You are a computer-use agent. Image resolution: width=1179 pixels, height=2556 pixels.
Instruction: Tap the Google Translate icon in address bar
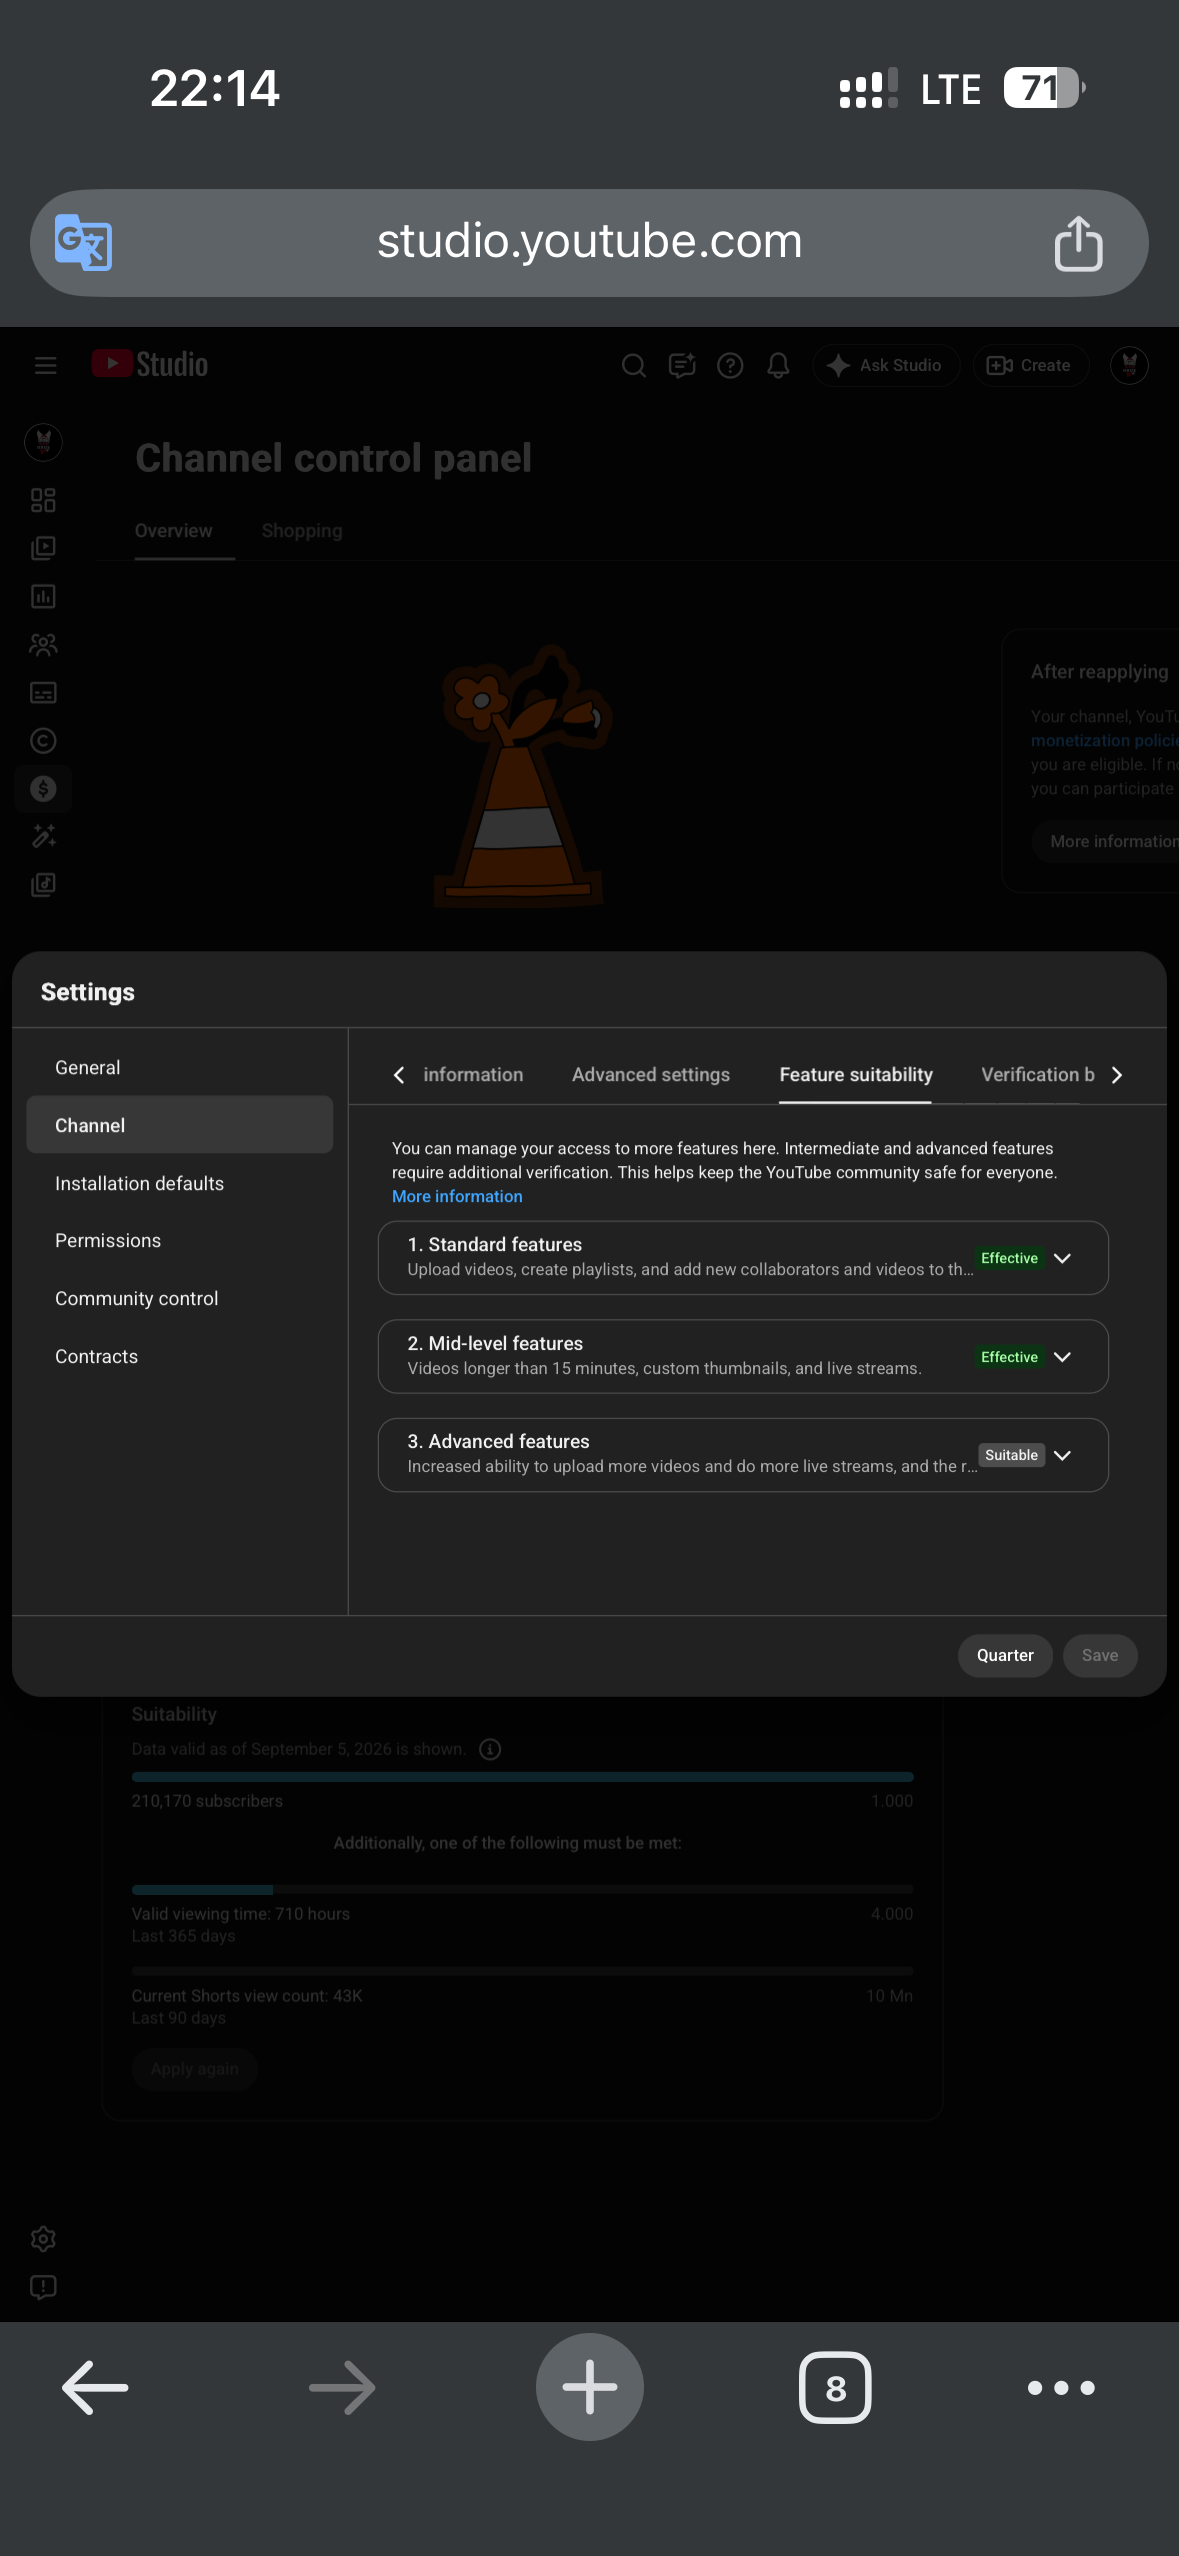pos(83,242)
